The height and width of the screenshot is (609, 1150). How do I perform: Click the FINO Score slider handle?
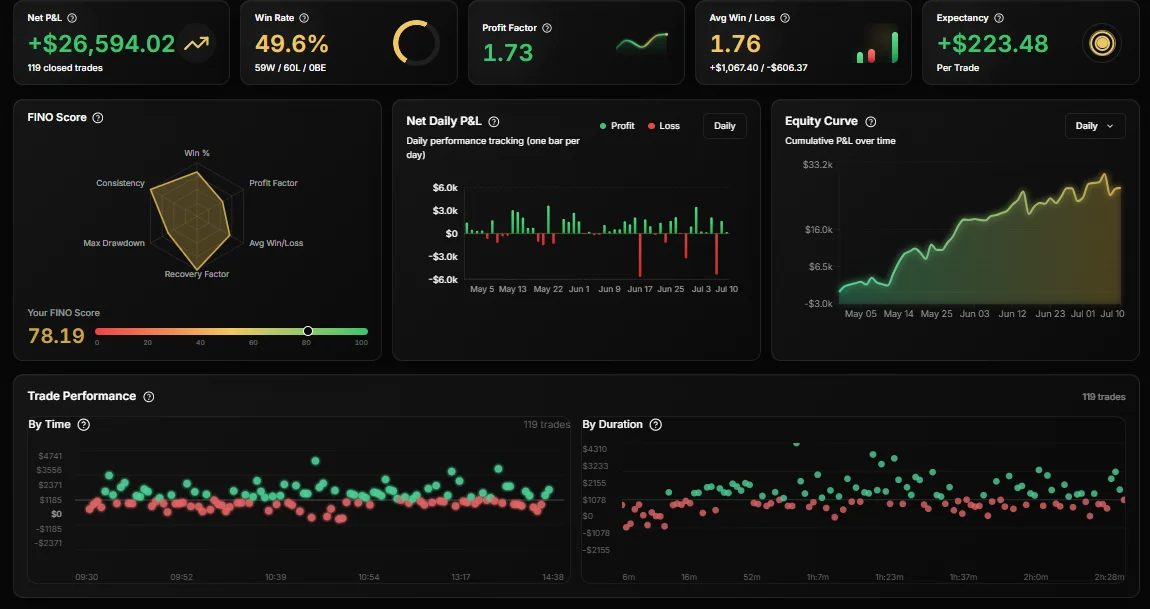pyautogui.click(x=308, y=331)
